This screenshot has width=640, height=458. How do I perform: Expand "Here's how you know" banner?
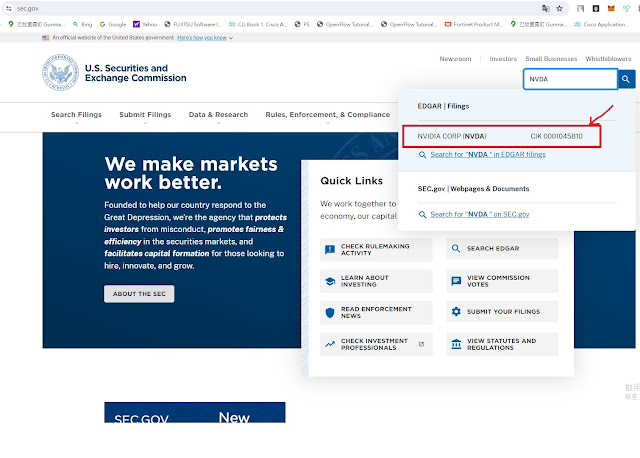205,38
